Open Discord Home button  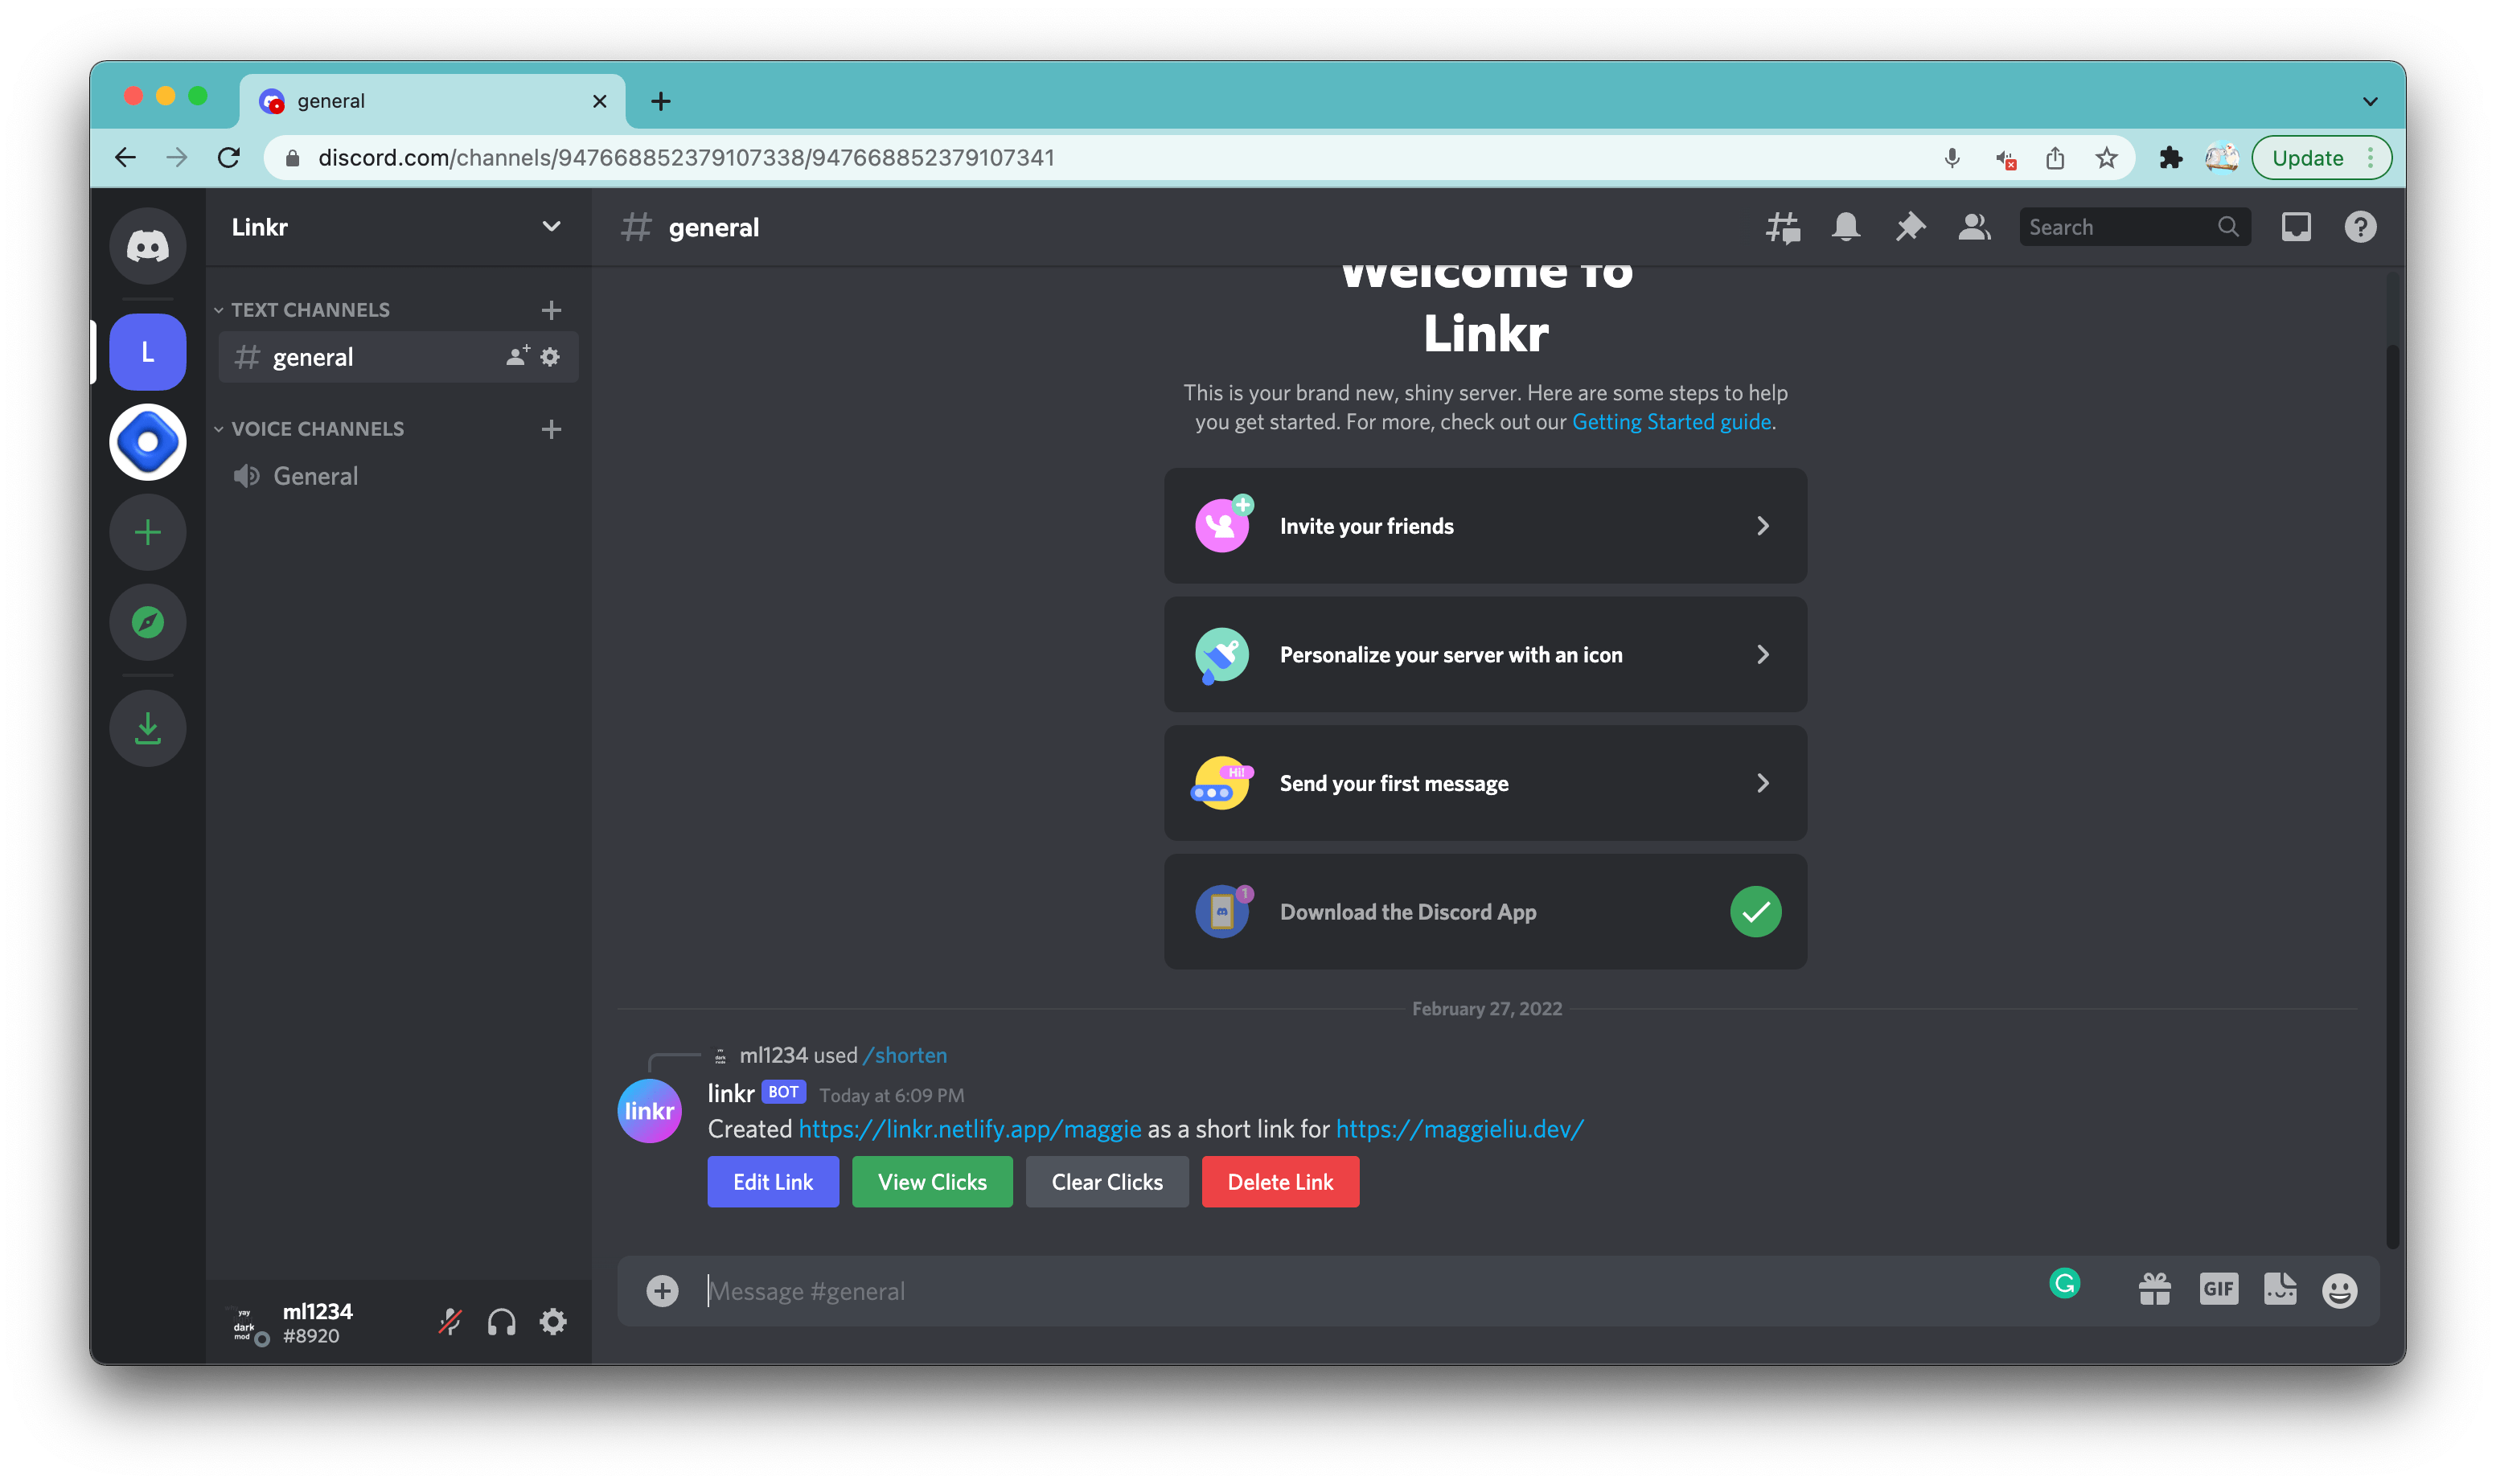point(147,245)
